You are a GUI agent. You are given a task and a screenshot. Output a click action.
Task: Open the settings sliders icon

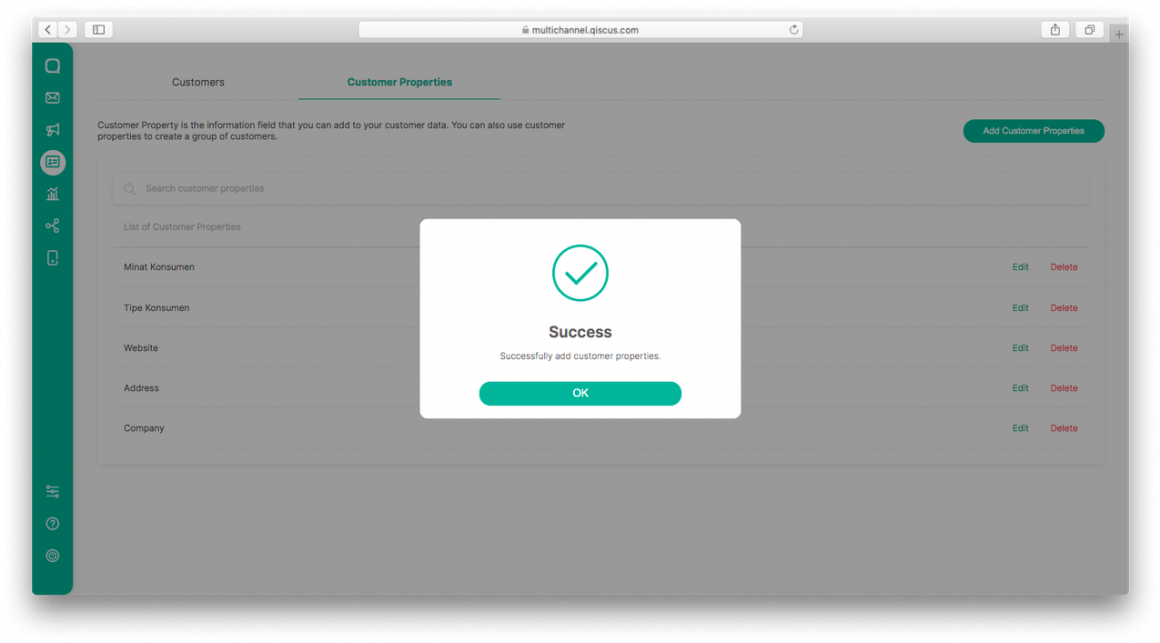[52, 491]
